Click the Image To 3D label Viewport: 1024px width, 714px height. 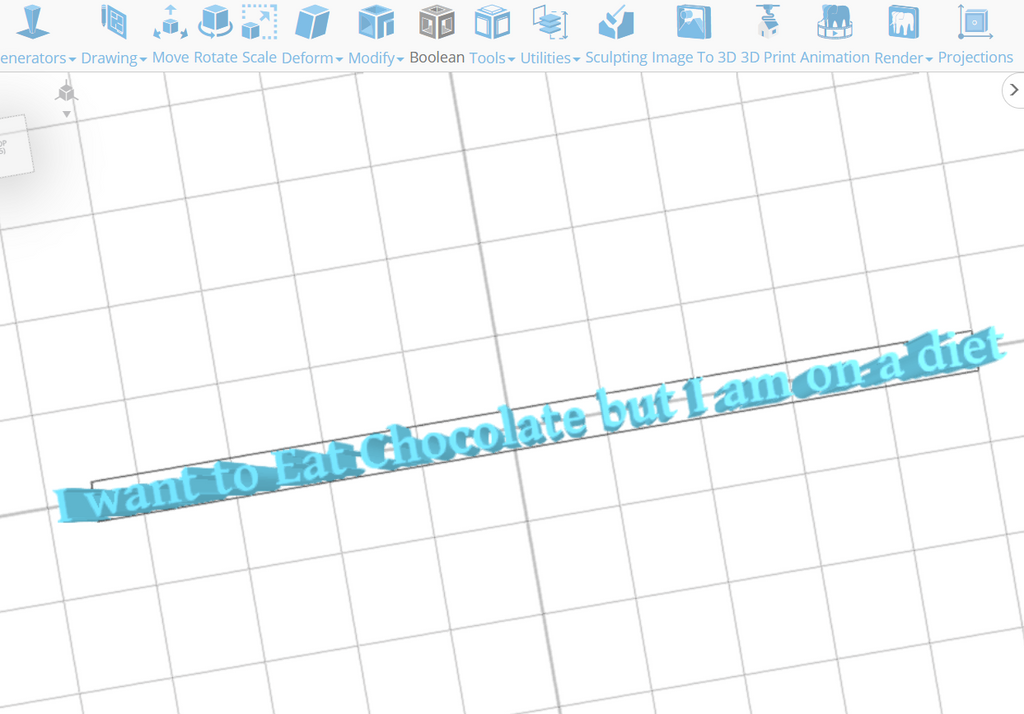pos(694,57)
